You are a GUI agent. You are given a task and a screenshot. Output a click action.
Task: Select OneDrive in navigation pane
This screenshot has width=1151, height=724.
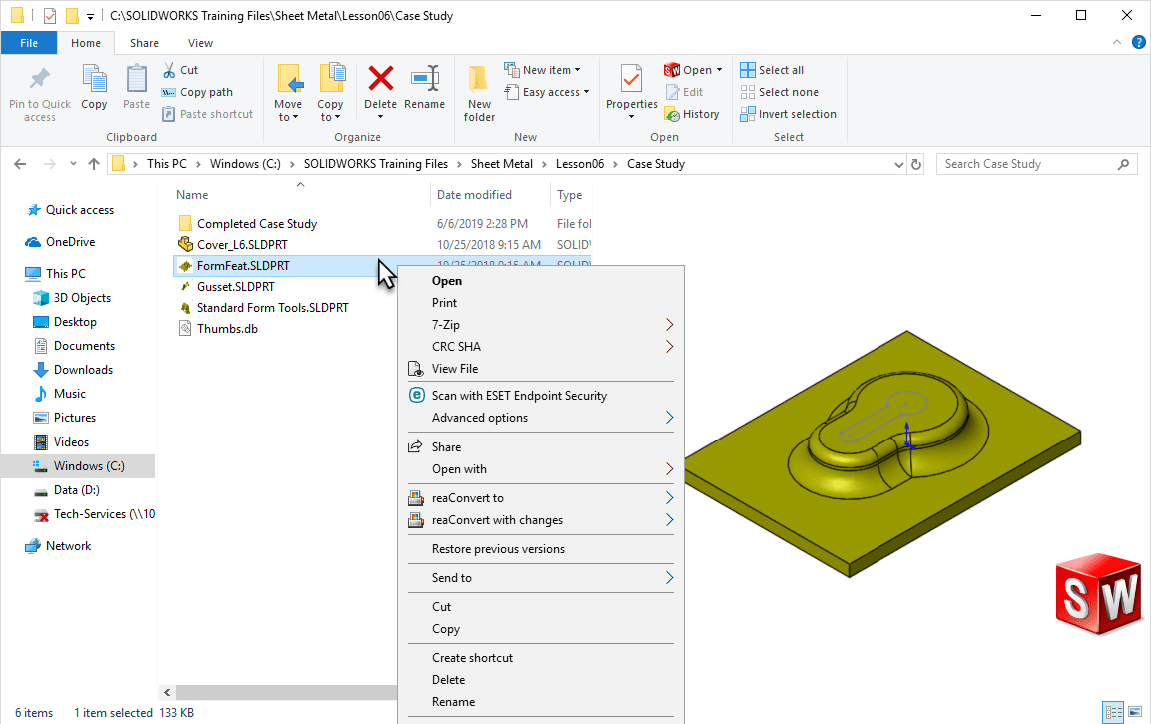tap(70, 242)
